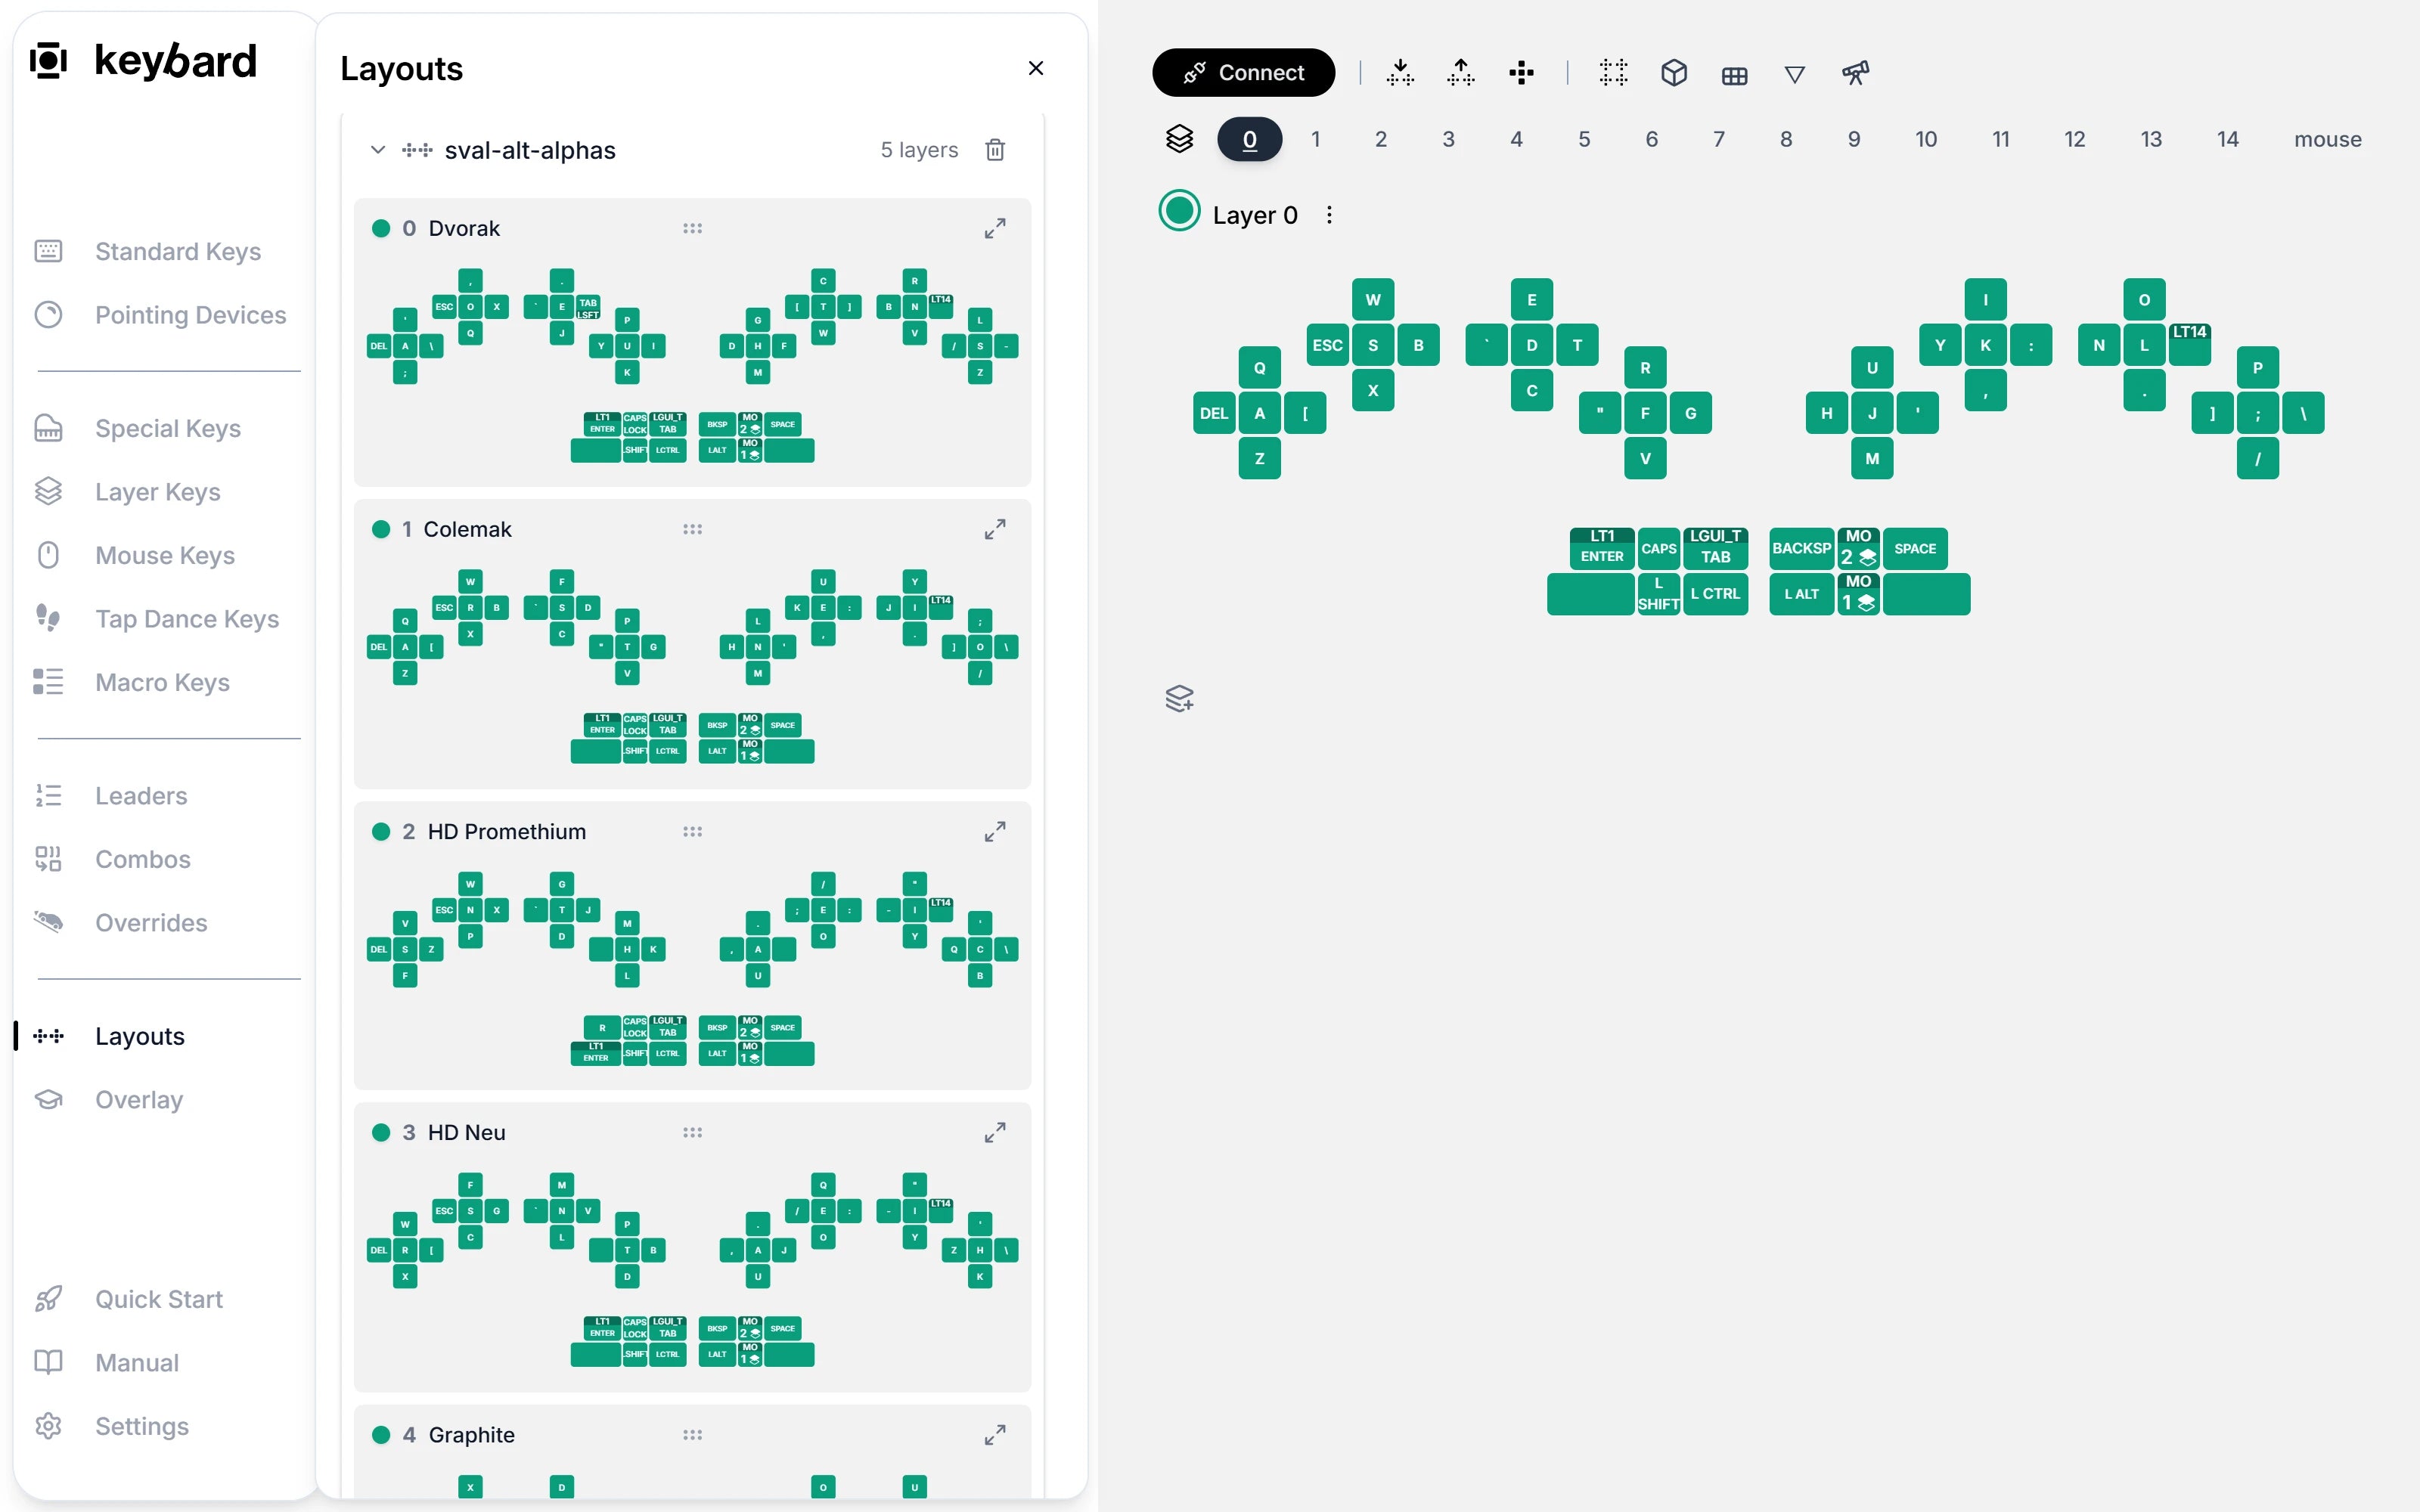Screen dimensions: 2420x1512
Task: Open Tap Dance Keys section
Action: (x=186, y=619)
